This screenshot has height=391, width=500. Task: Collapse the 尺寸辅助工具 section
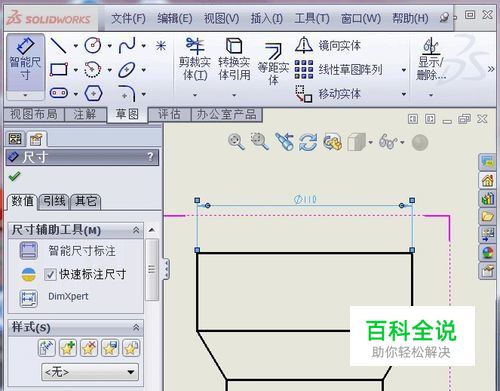[x=136, y=230]
